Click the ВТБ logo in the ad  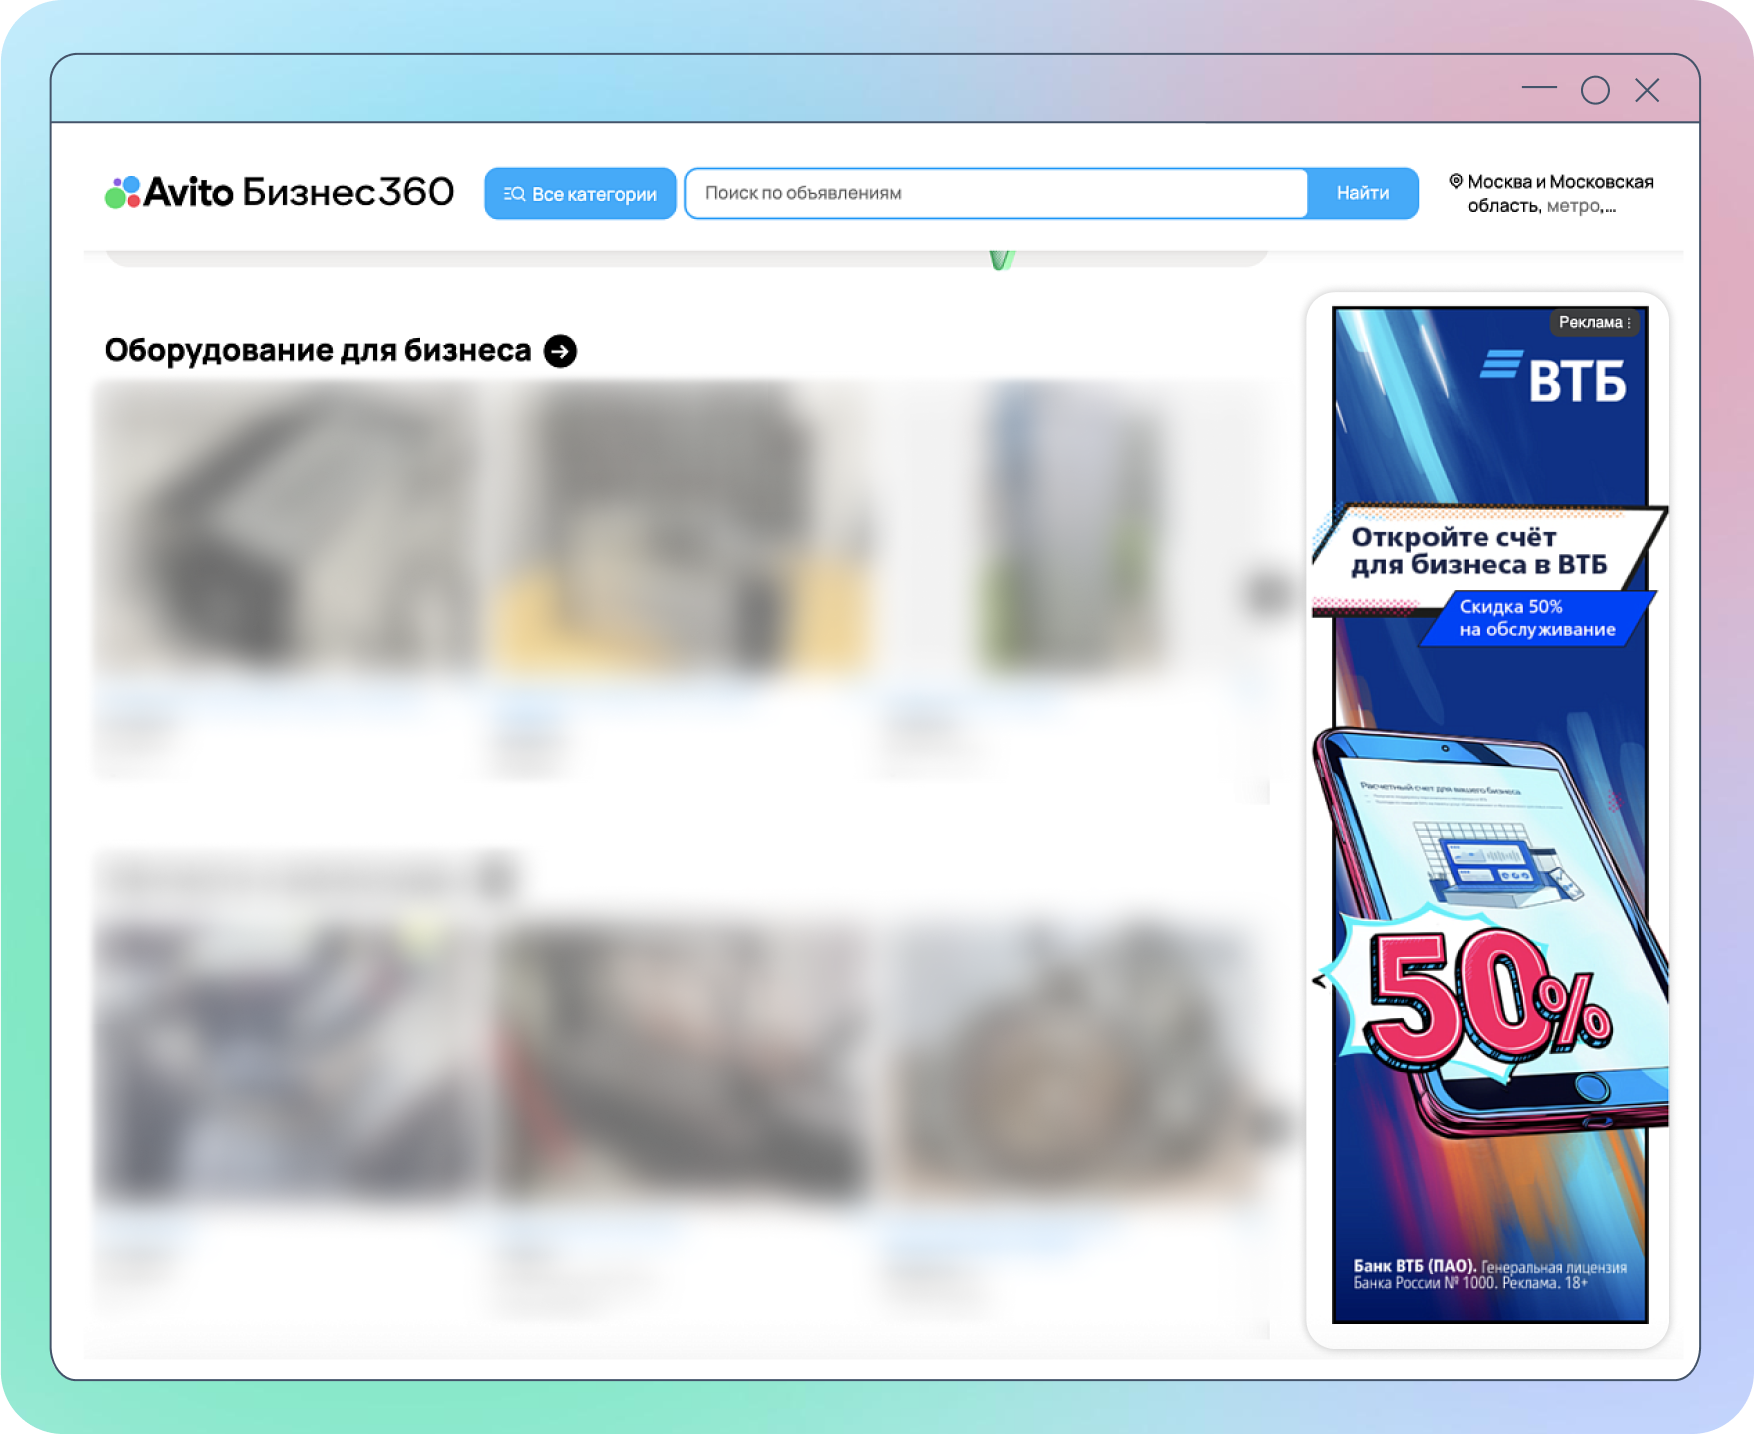1554,378
